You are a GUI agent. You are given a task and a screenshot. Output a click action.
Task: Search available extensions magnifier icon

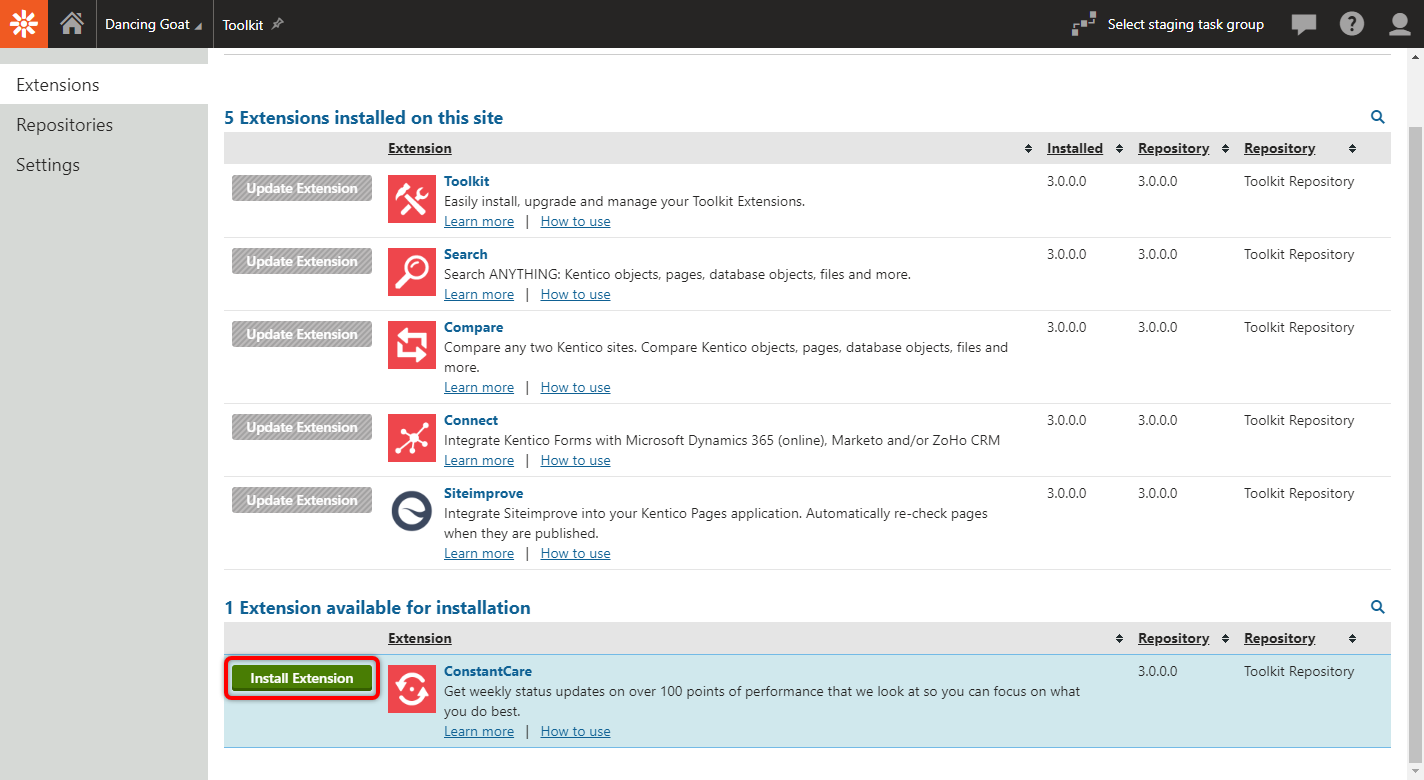(1378, 607)
